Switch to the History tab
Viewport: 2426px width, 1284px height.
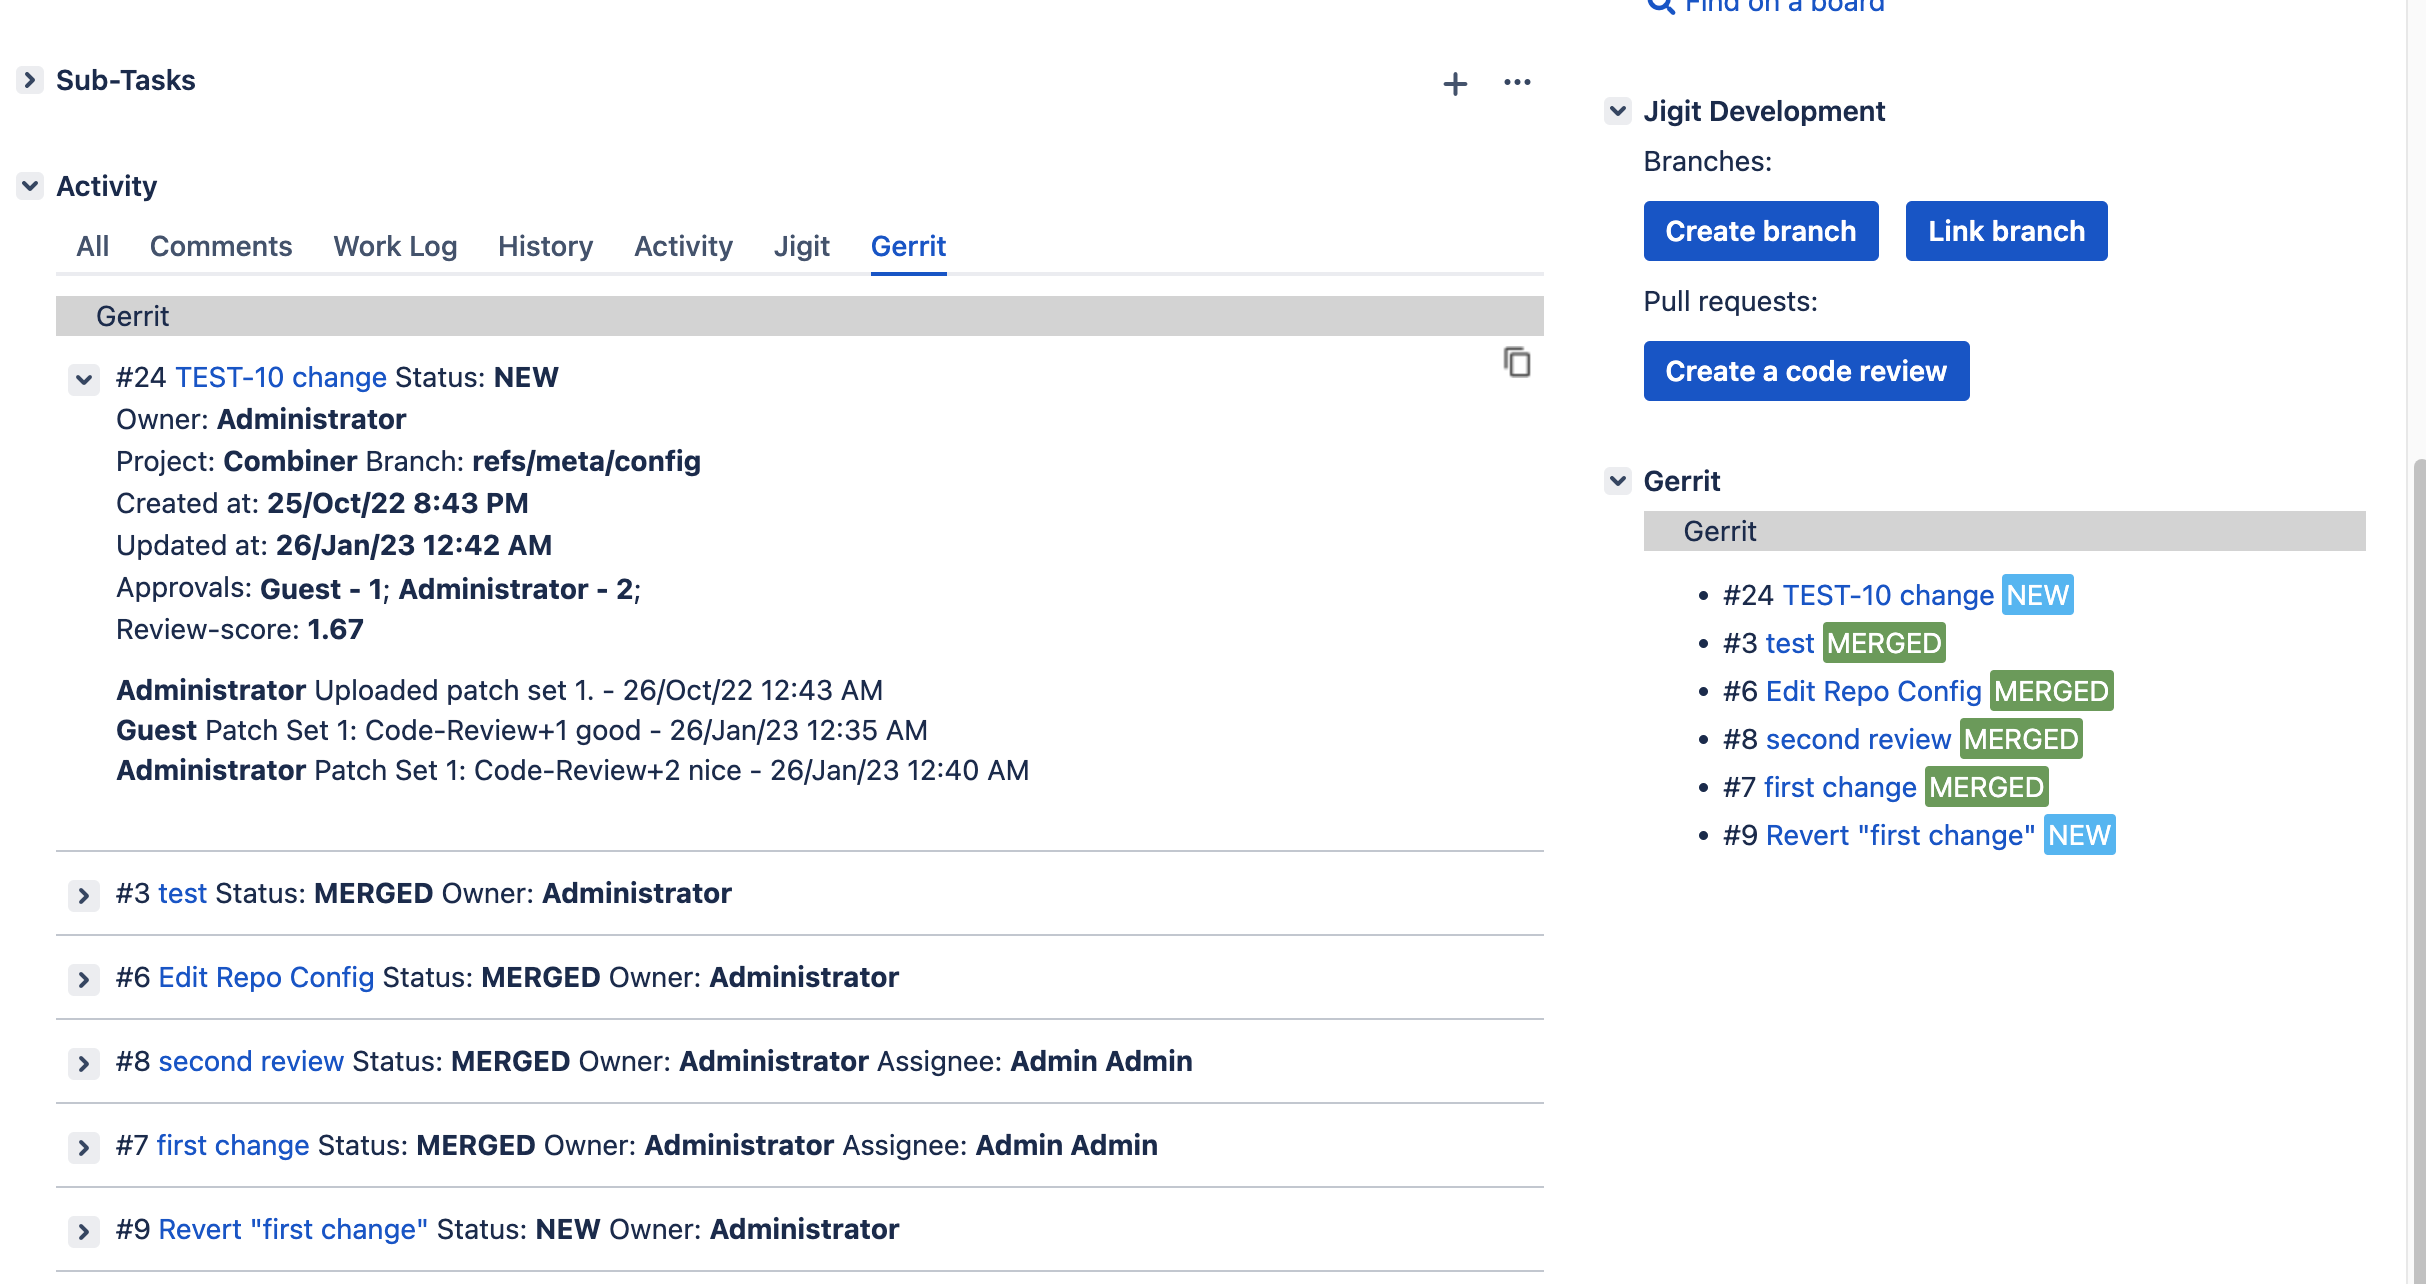tap(545, 246)
